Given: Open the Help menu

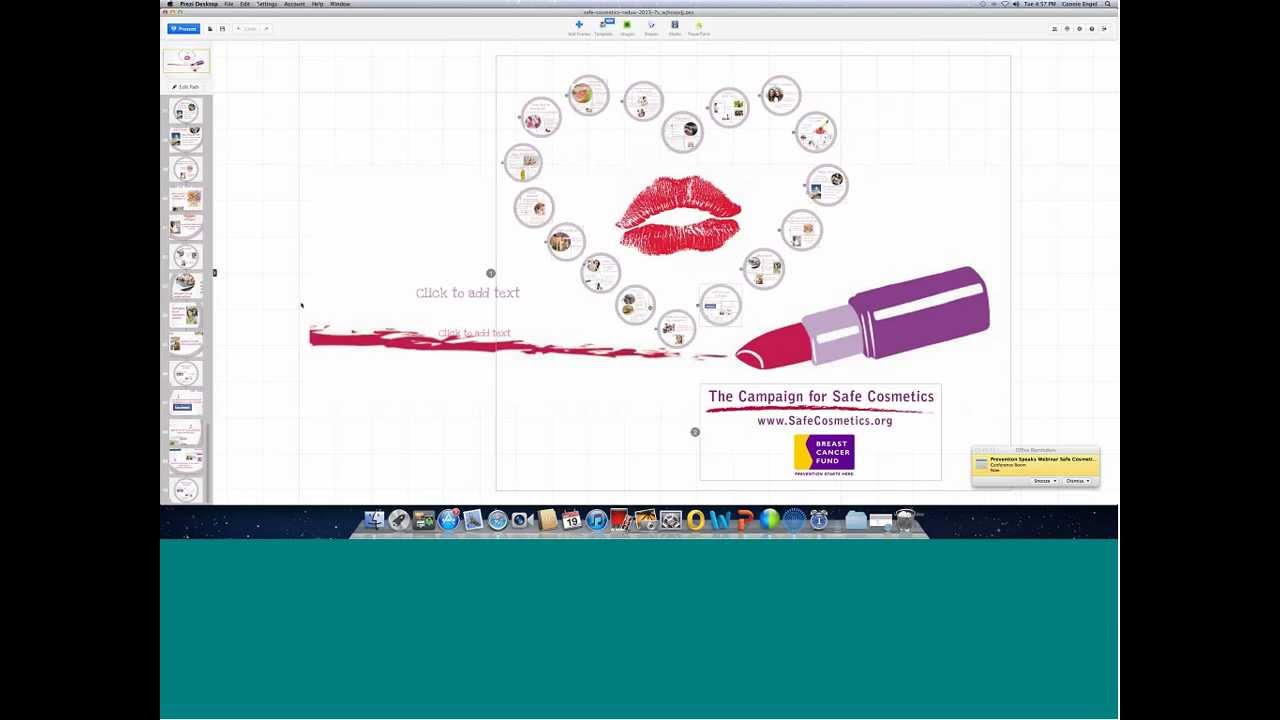Looking at the screenshot, I should (317, 4).
